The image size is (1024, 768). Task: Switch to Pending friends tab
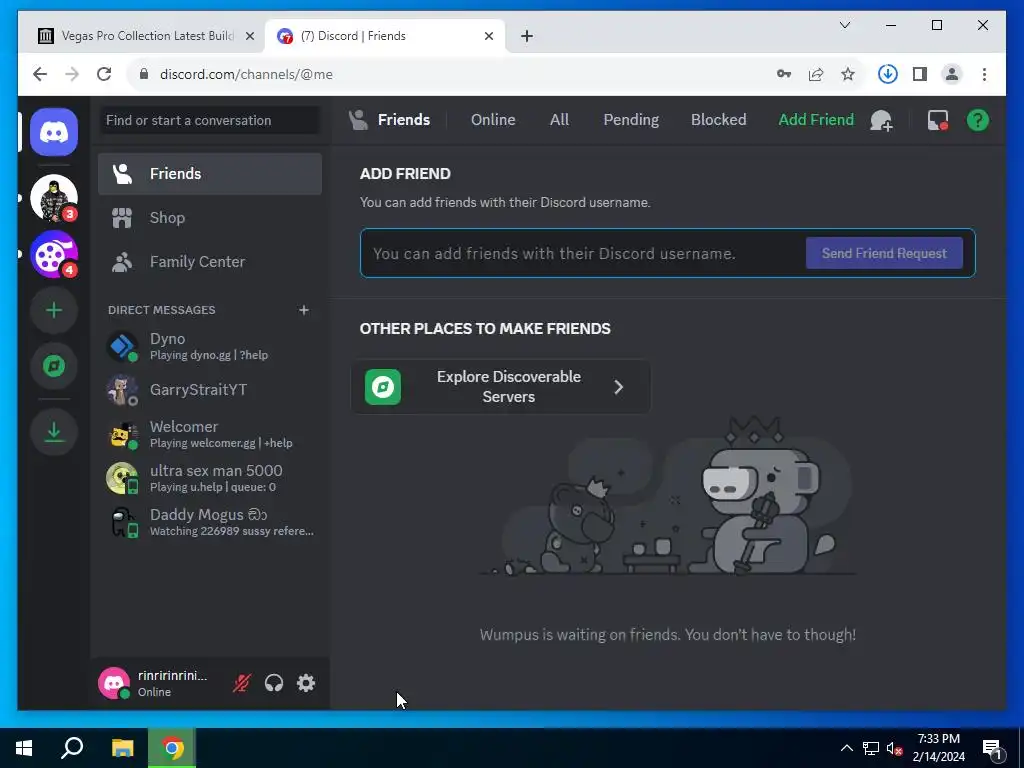pos(631,120)
